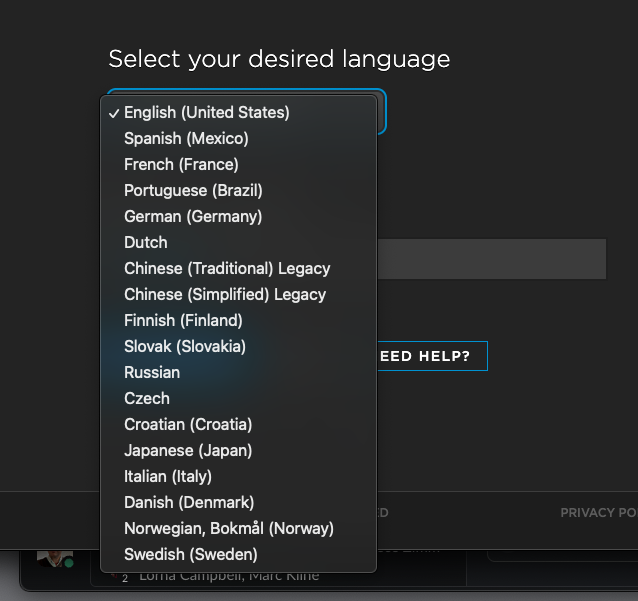The image size is (638, 601).
Task: Select Swedish (Sweden) at list bottom
Action: 191,554
